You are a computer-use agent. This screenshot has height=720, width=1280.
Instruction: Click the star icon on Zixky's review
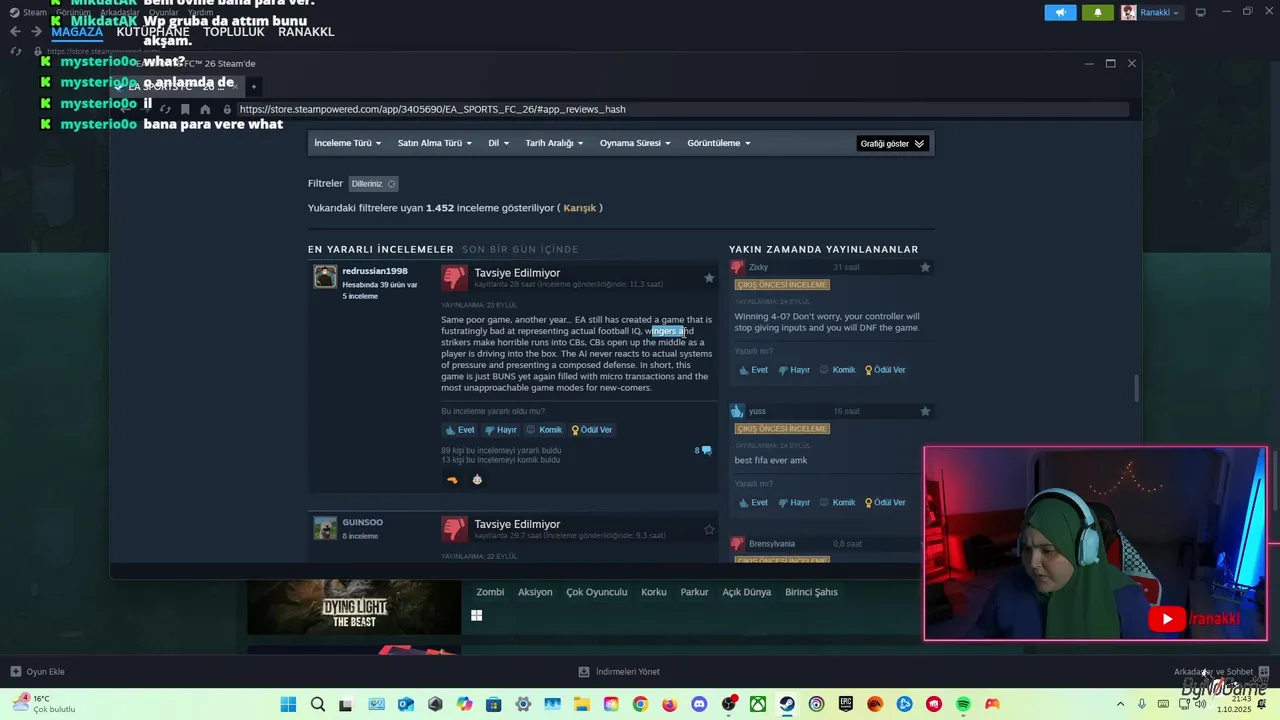925,267
